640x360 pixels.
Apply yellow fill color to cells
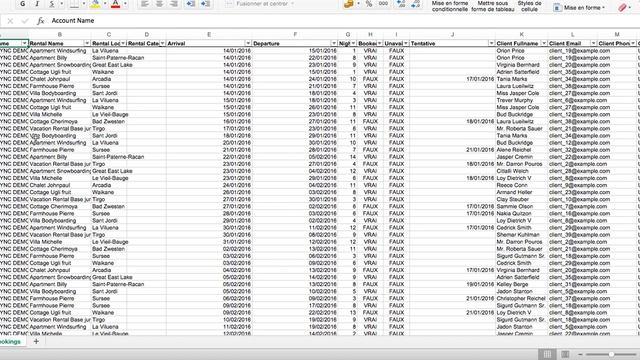tap(95, 4)
